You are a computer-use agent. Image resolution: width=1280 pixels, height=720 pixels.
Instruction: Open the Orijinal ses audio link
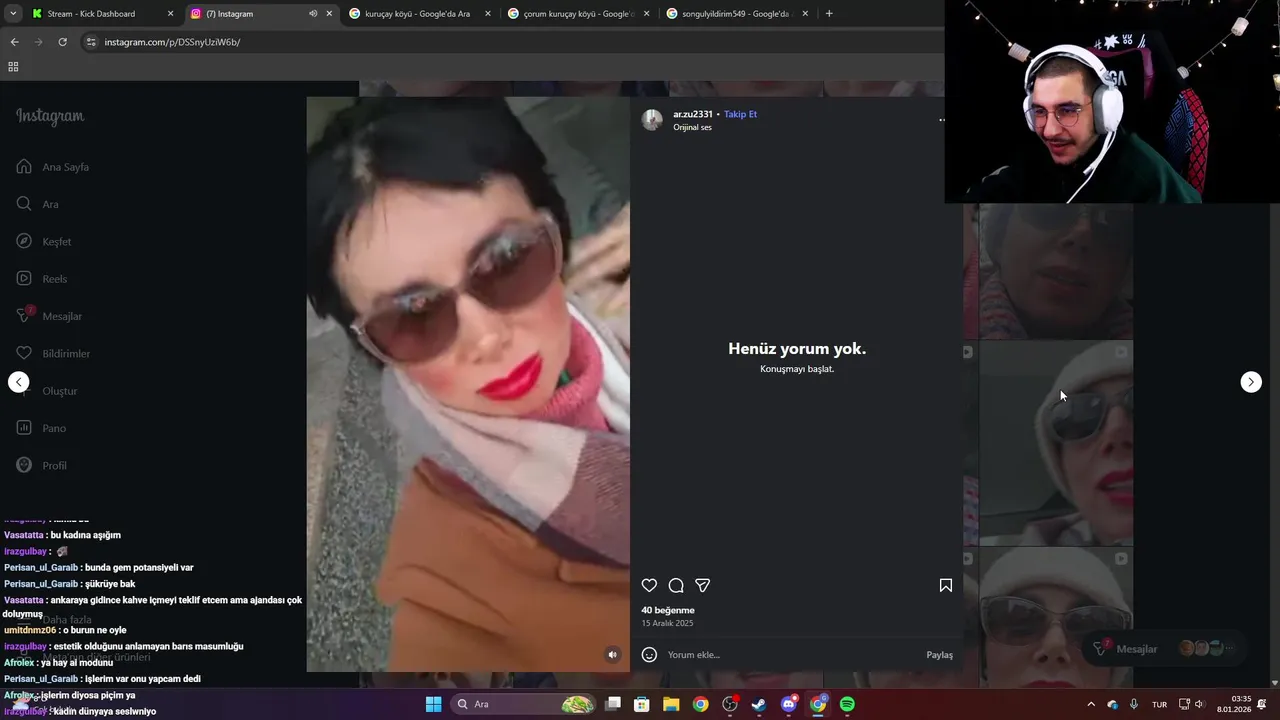click(x=692, y=128)
